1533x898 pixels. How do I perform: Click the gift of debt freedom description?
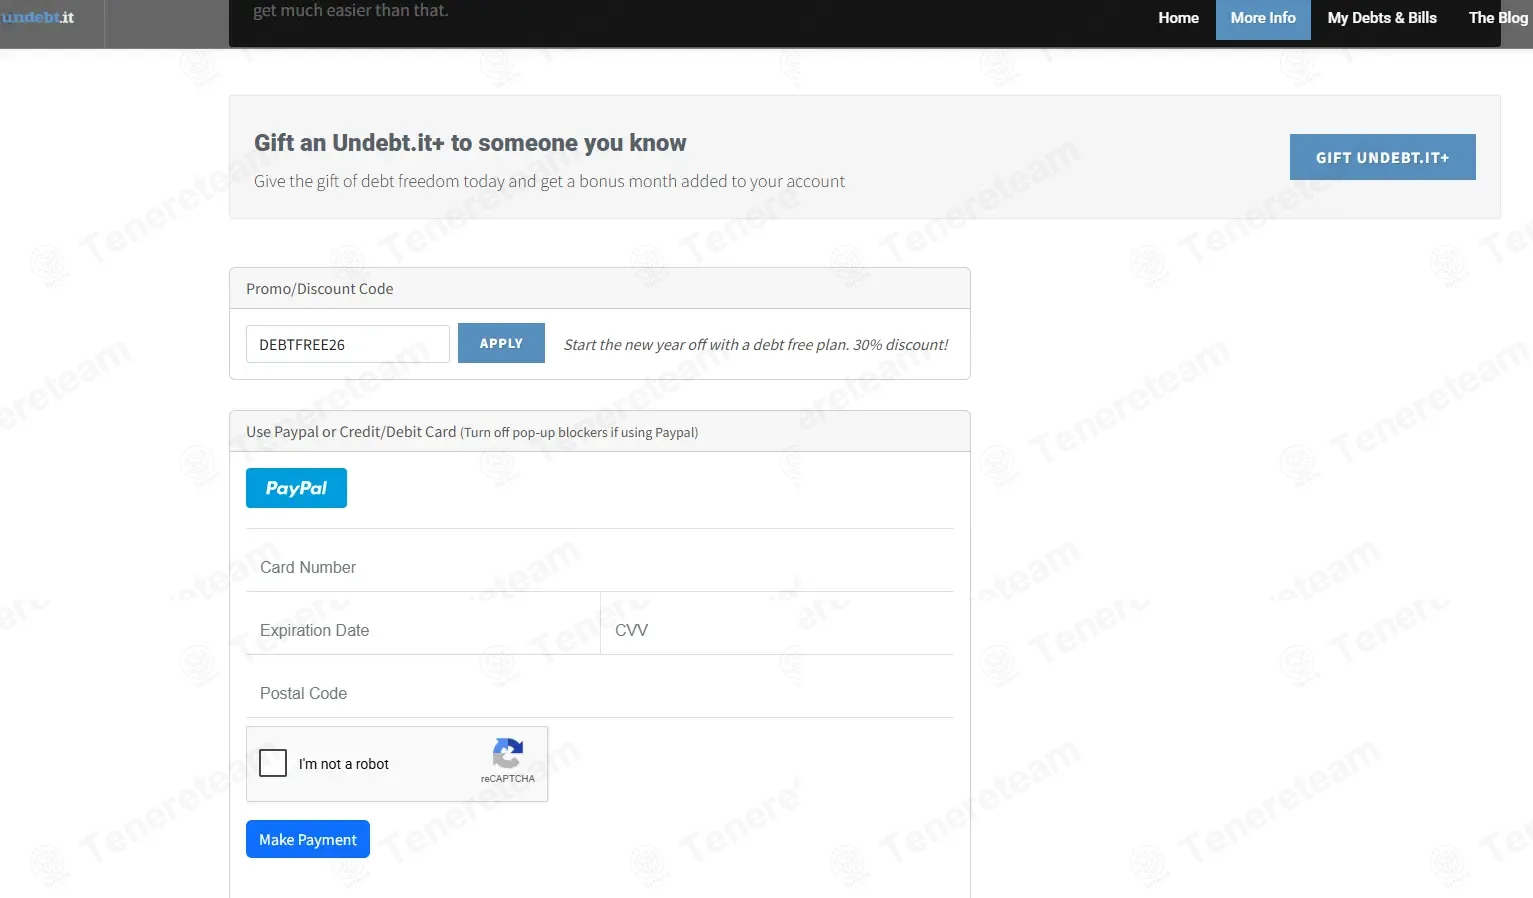pos(549,181)
